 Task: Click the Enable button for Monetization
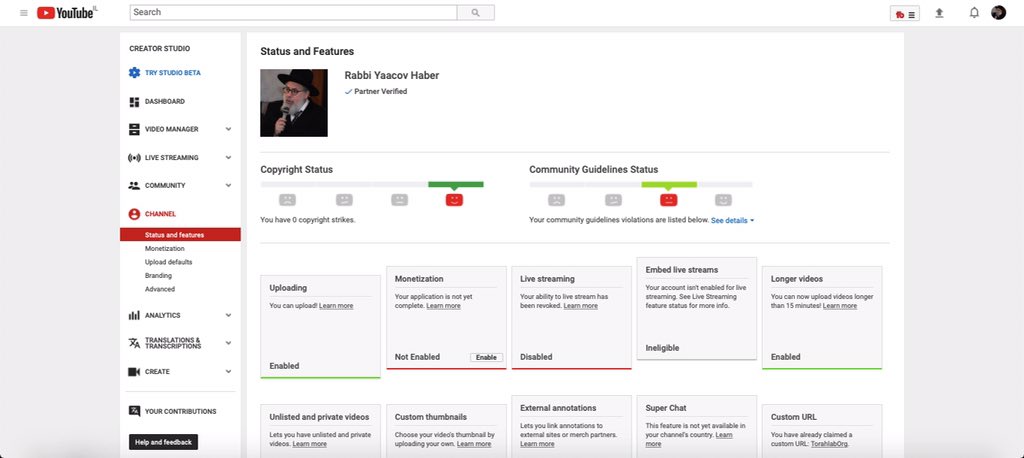(487, 357)
